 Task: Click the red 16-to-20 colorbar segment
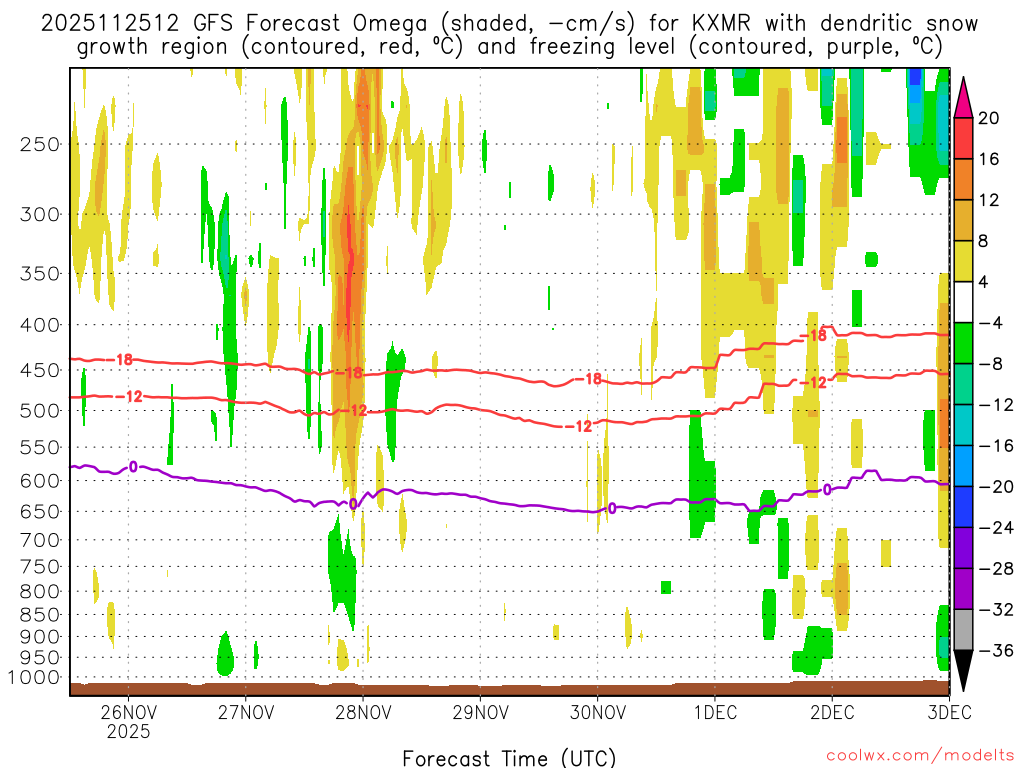point(963,138)
